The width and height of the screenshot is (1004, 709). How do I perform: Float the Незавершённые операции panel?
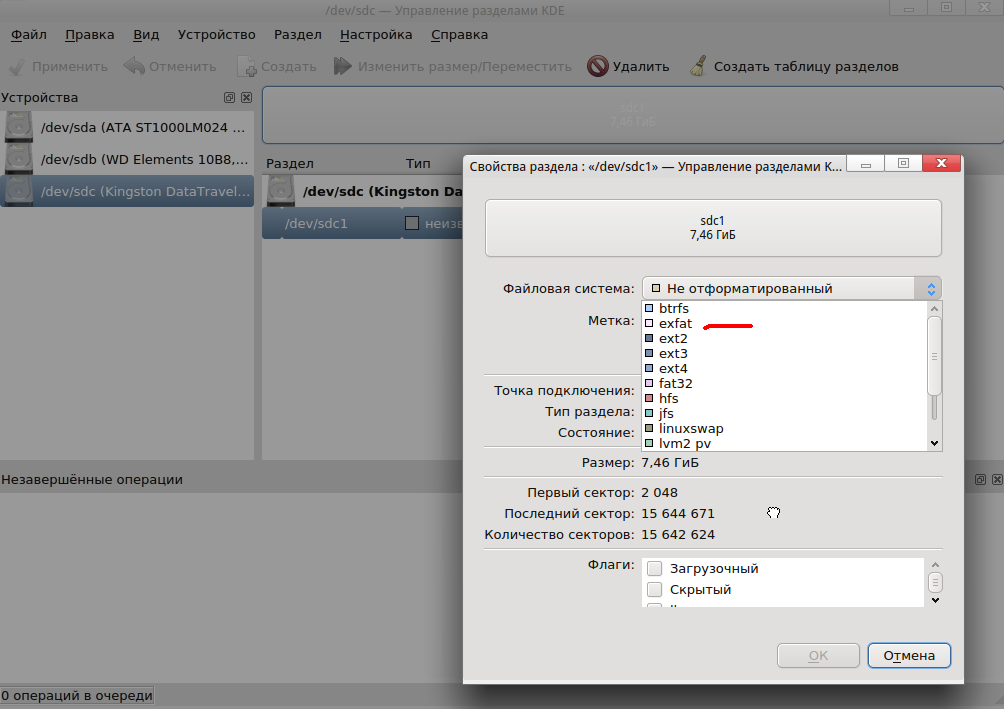980,479
